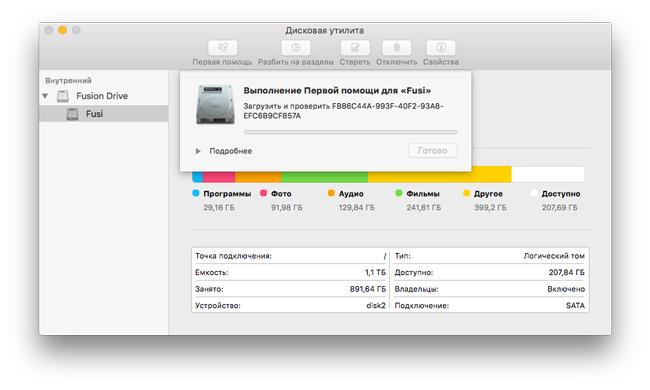Click the green Фильмы legend dot
The image size is (650, 390).
click(x=399, y=193)
